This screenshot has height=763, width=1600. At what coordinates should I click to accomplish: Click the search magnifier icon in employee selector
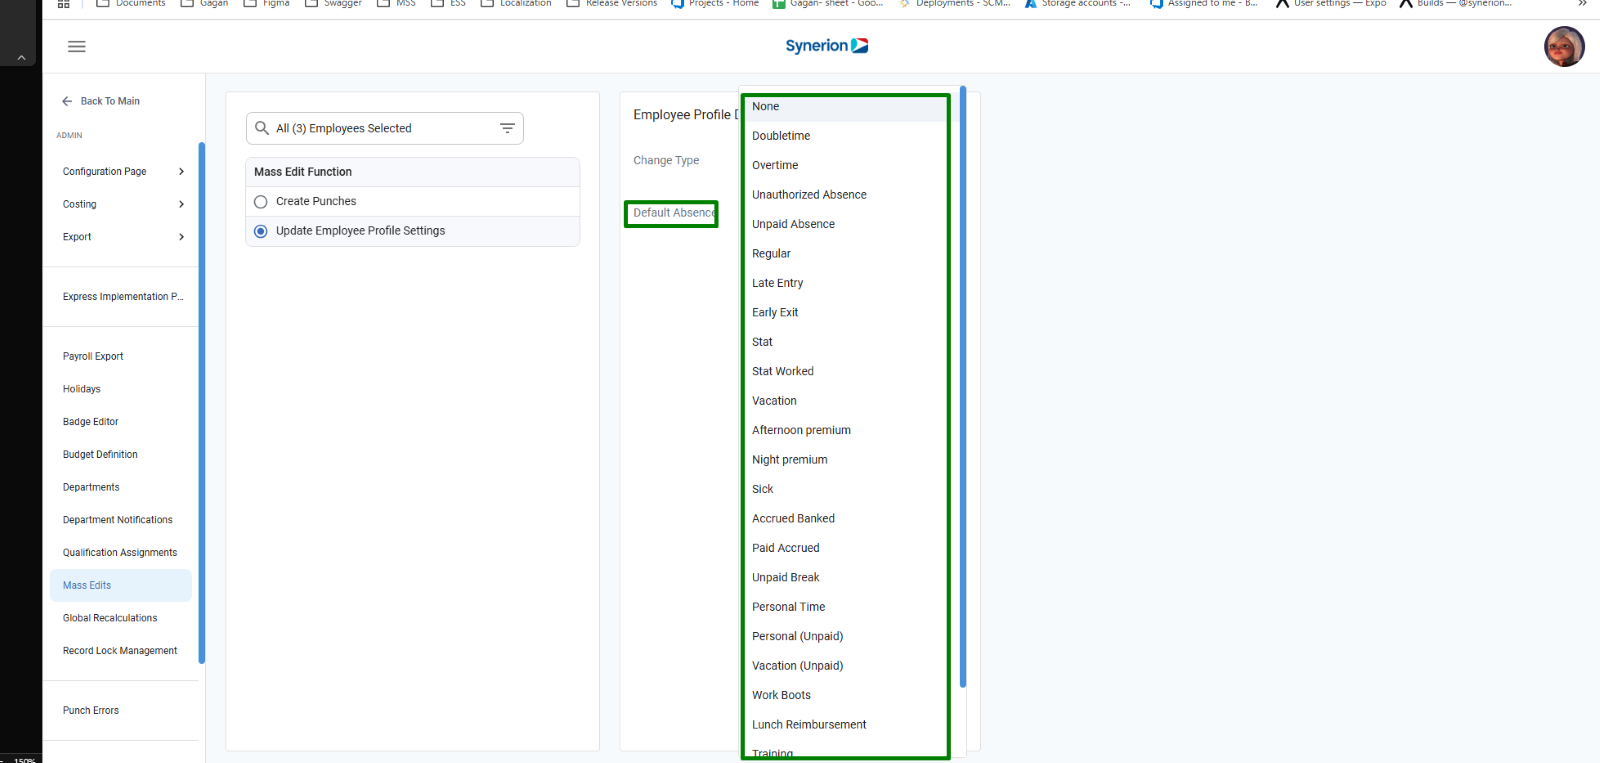click(x=262, y=128)
